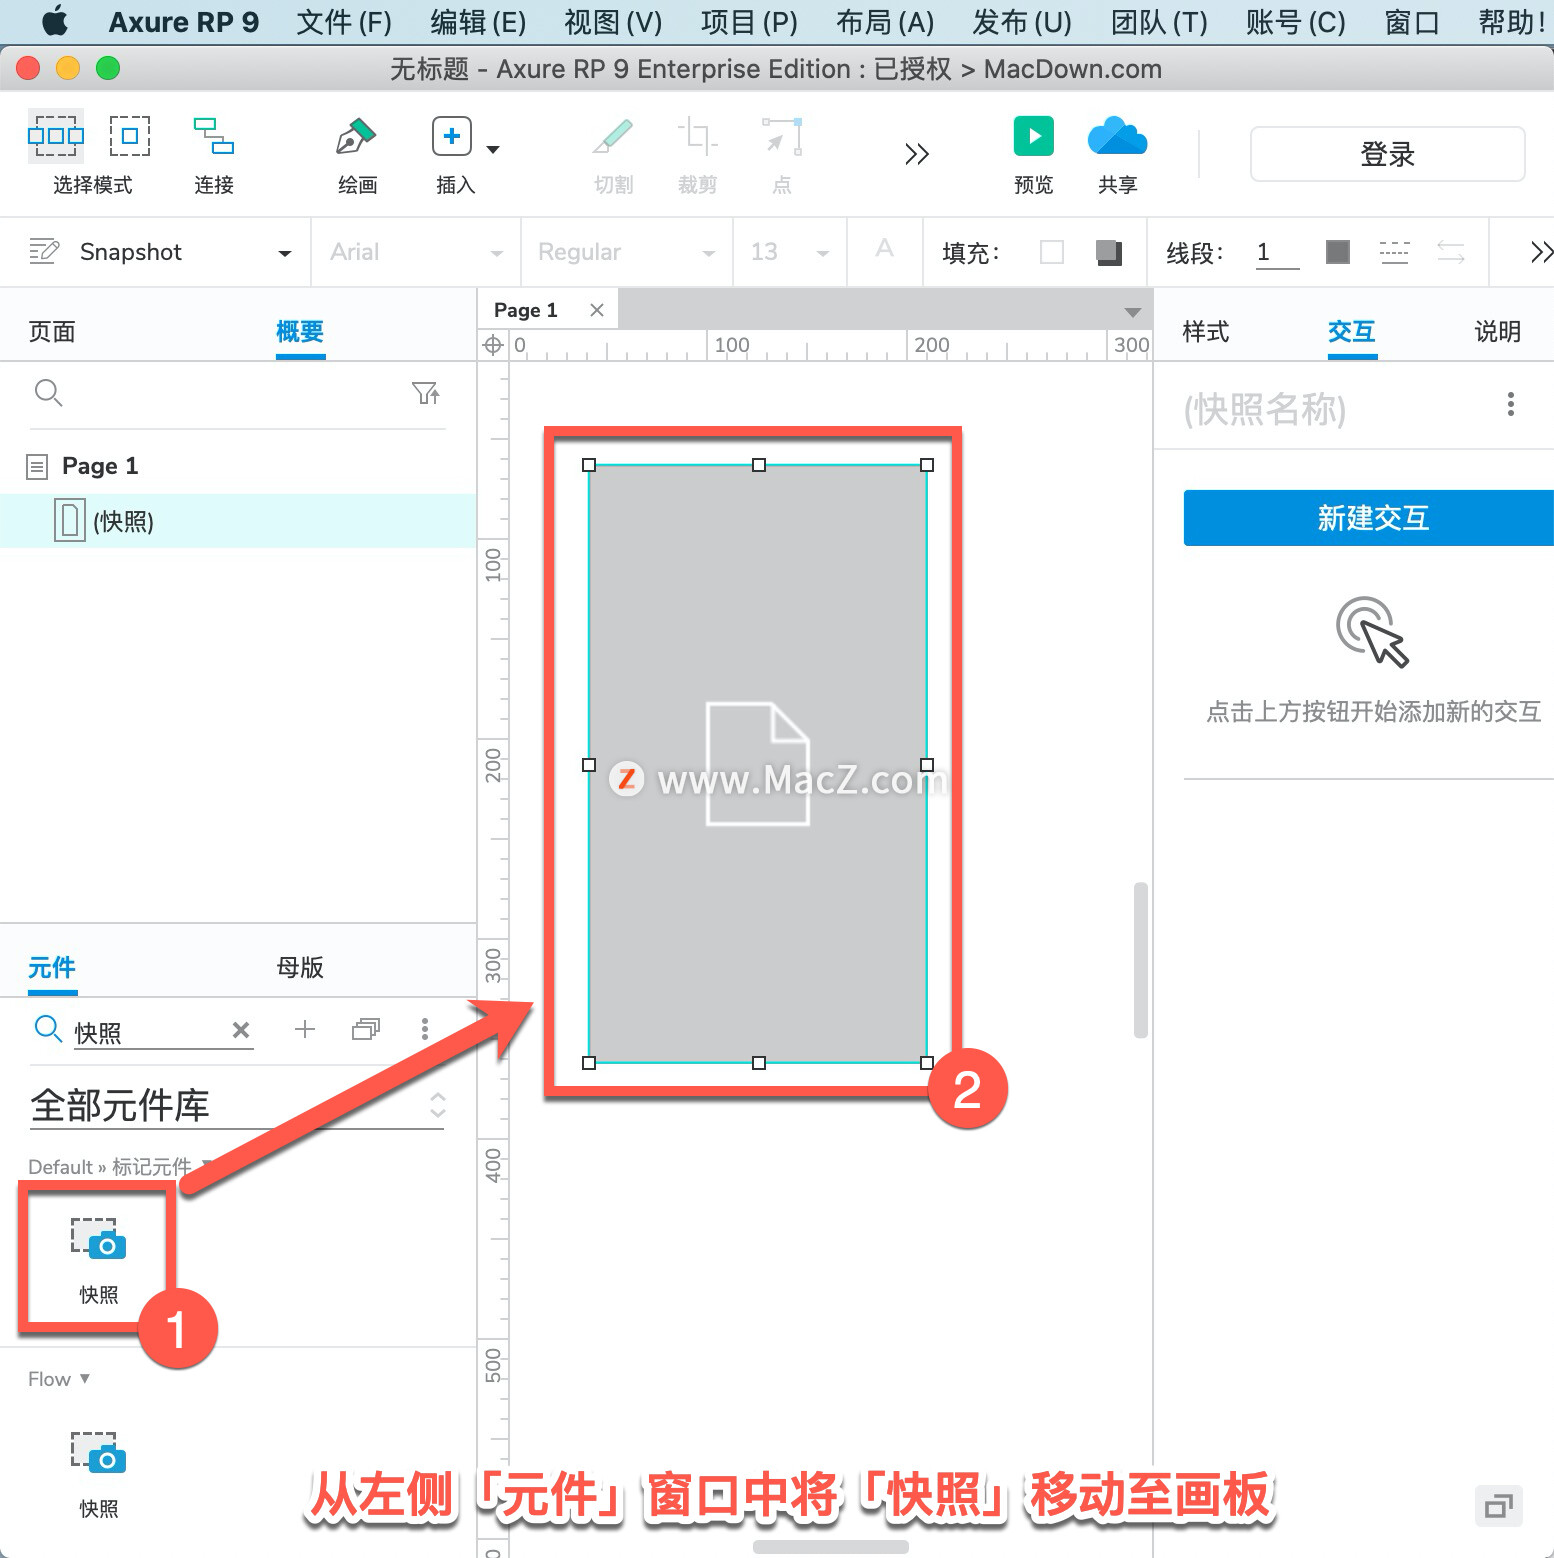This screenshot has height=1558, width=1554.
Task: Switch to the Masters (母版) tab
Action: pos(300,967)
